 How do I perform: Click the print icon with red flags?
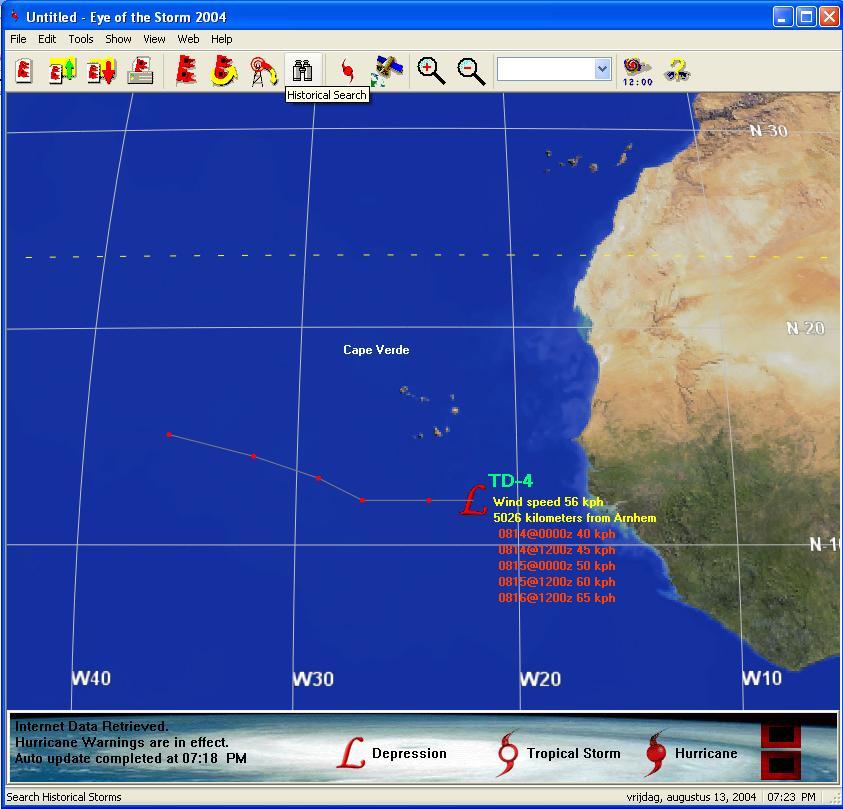tap(140, 70)
